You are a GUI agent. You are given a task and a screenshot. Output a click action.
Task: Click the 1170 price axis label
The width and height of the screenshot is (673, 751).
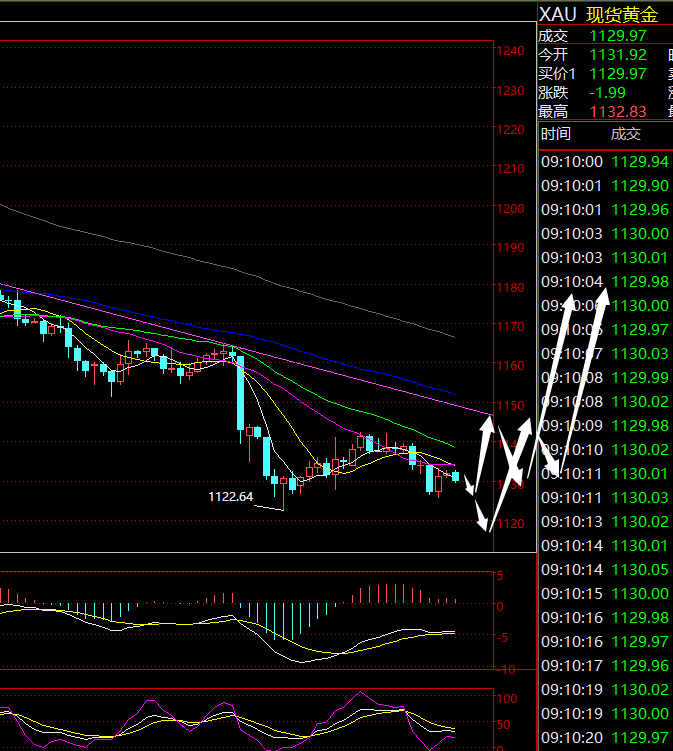click(x=511, y=327)
